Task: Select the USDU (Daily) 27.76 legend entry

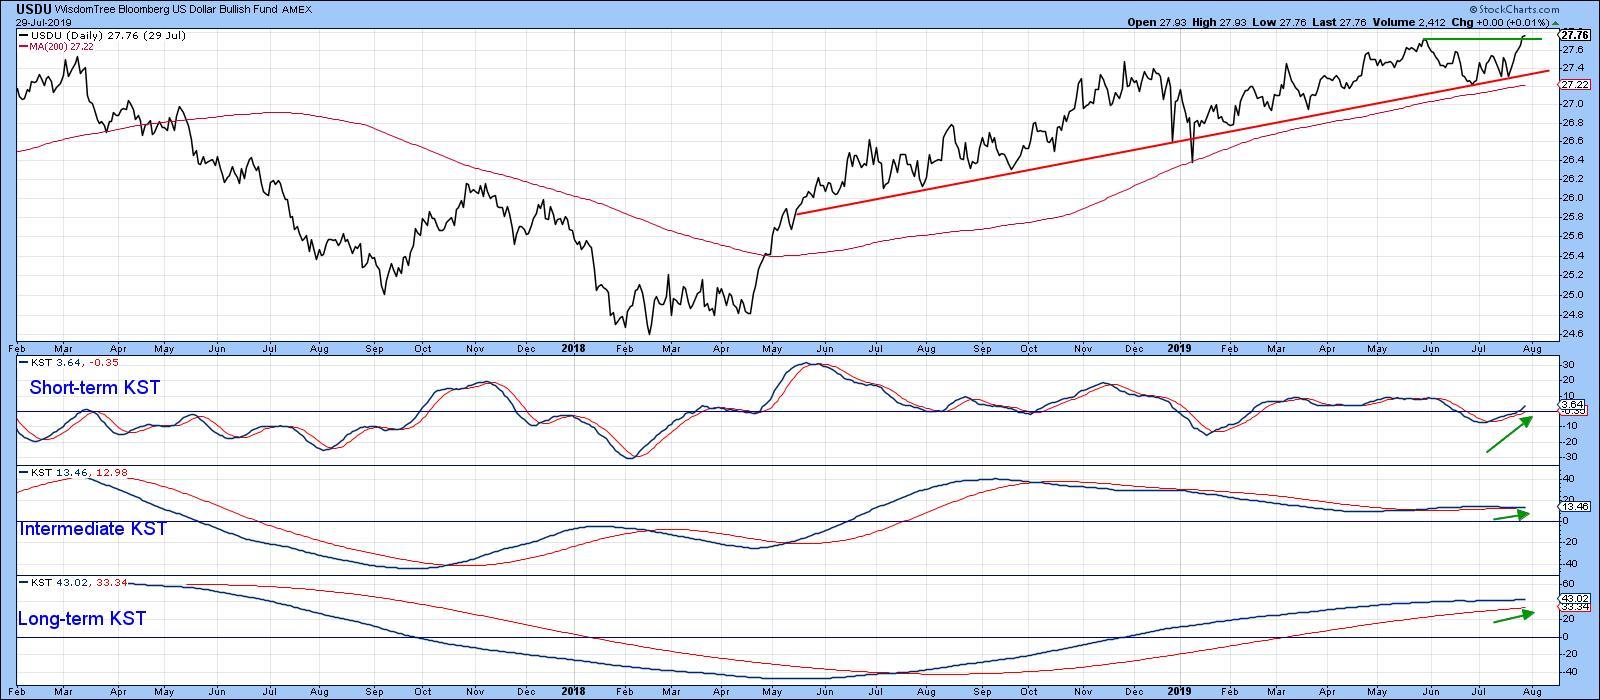Action: [102, 35]
